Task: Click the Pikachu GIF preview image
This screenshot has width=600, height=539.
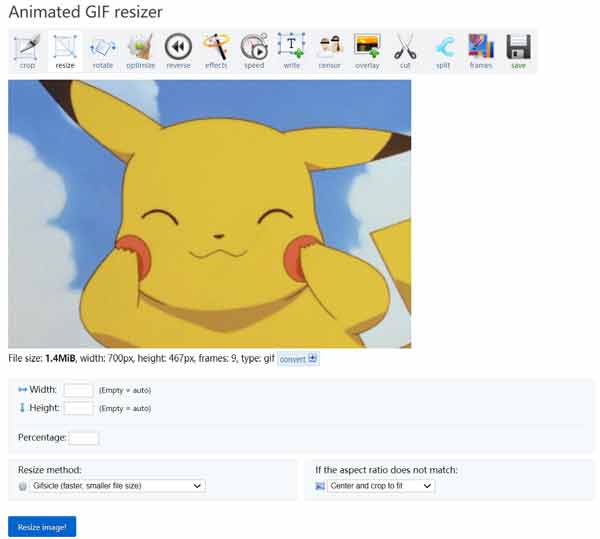Action: (x=210, y=214)
